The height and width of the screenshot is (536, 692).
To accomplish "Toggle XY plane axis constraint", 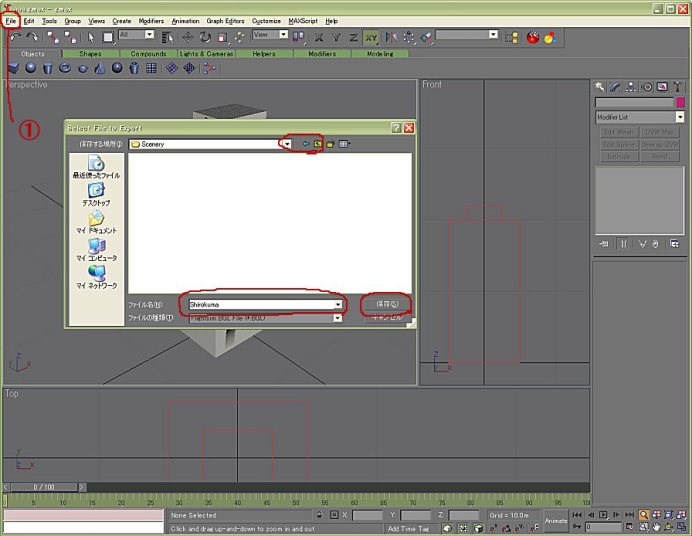I will point(371,38).
